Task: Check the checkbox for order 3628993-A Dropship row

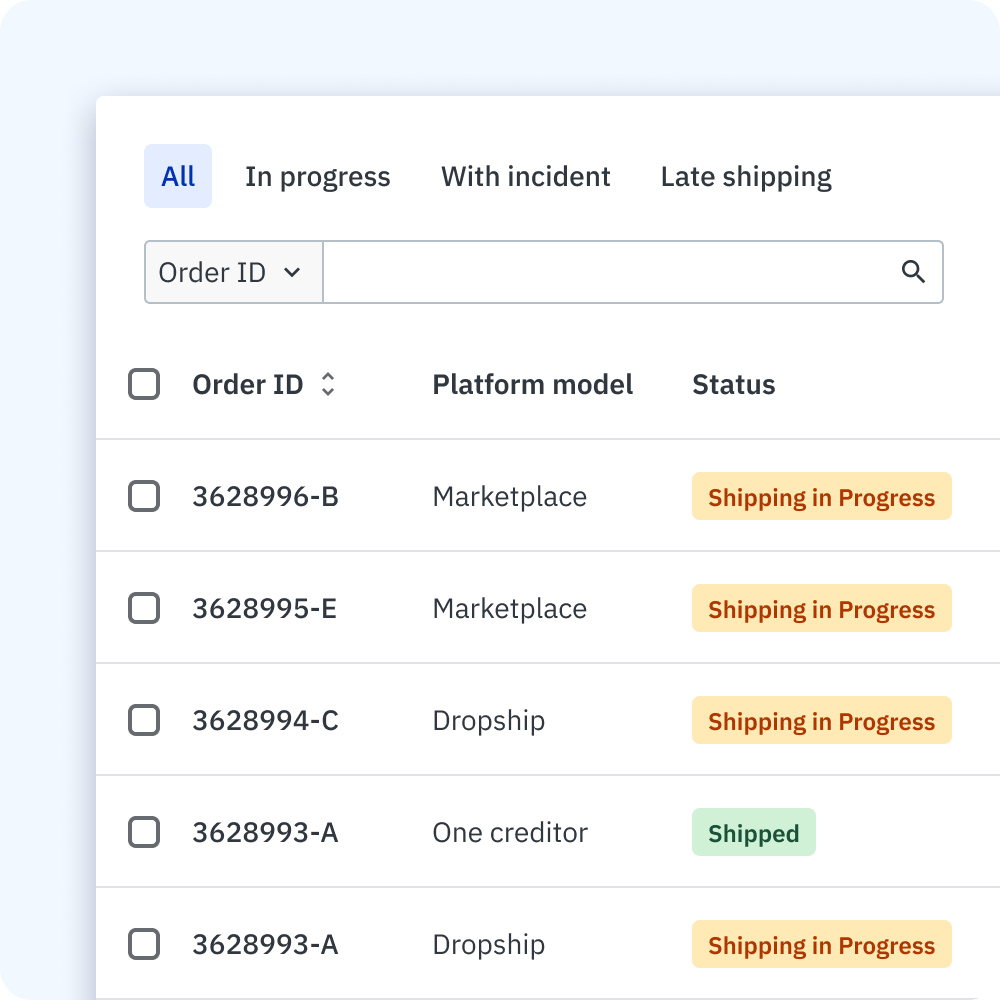Action: [x=144, y=944]
